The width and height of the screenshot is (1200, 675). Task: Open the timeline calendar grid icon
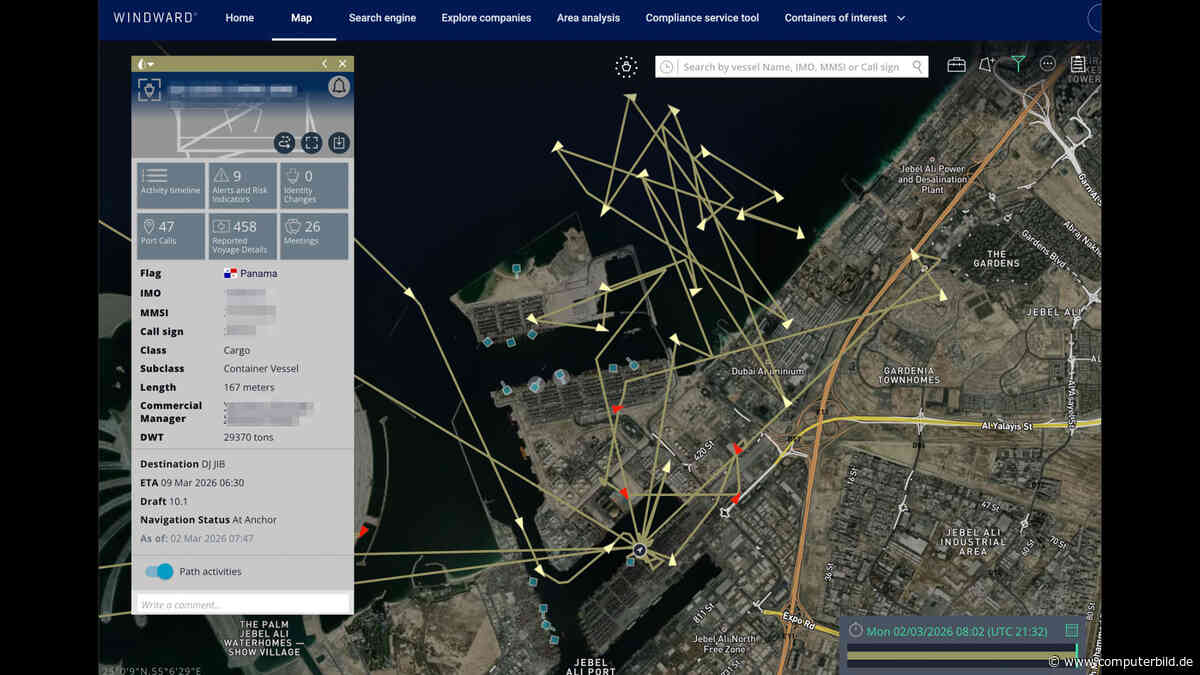pyautogui.click(x=1071, y=630)
